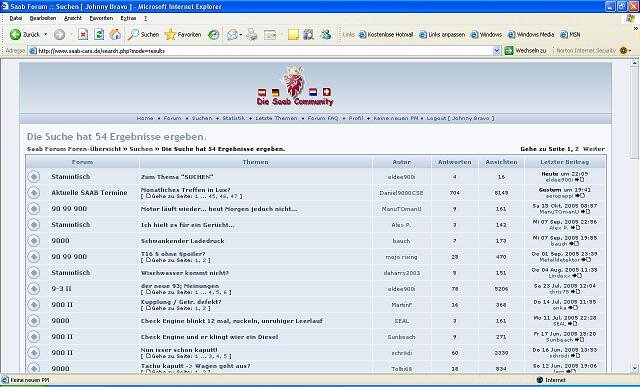The width and height of the screenshot is (640, 387).
Task: Jump to latest post icon by aeropeppi
Action: coord(580,196)
